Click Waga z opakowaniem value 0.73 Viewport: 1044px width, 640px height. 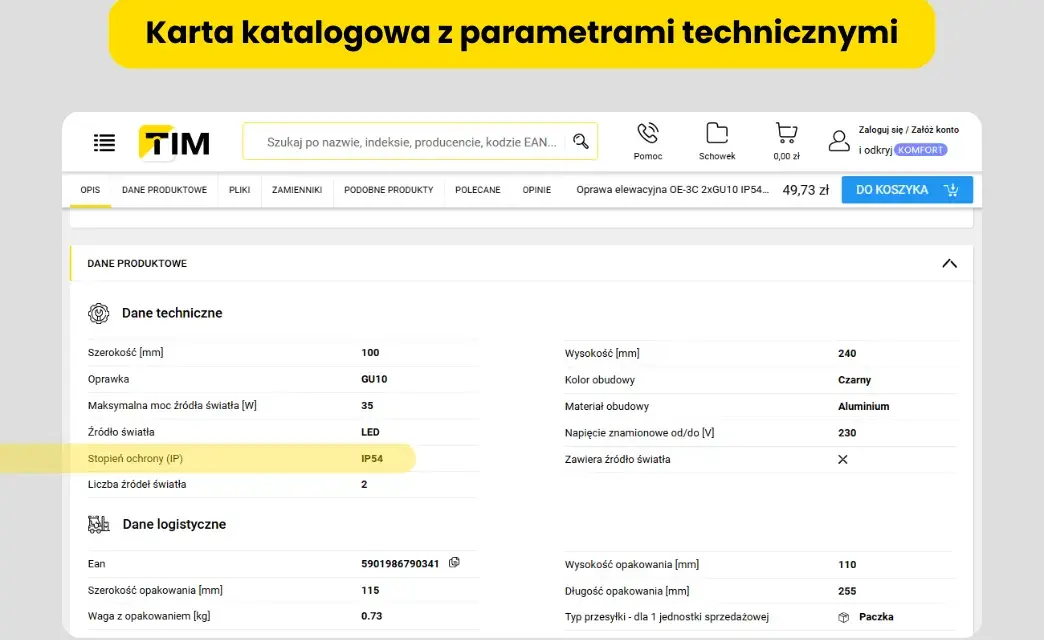(372, 616)
